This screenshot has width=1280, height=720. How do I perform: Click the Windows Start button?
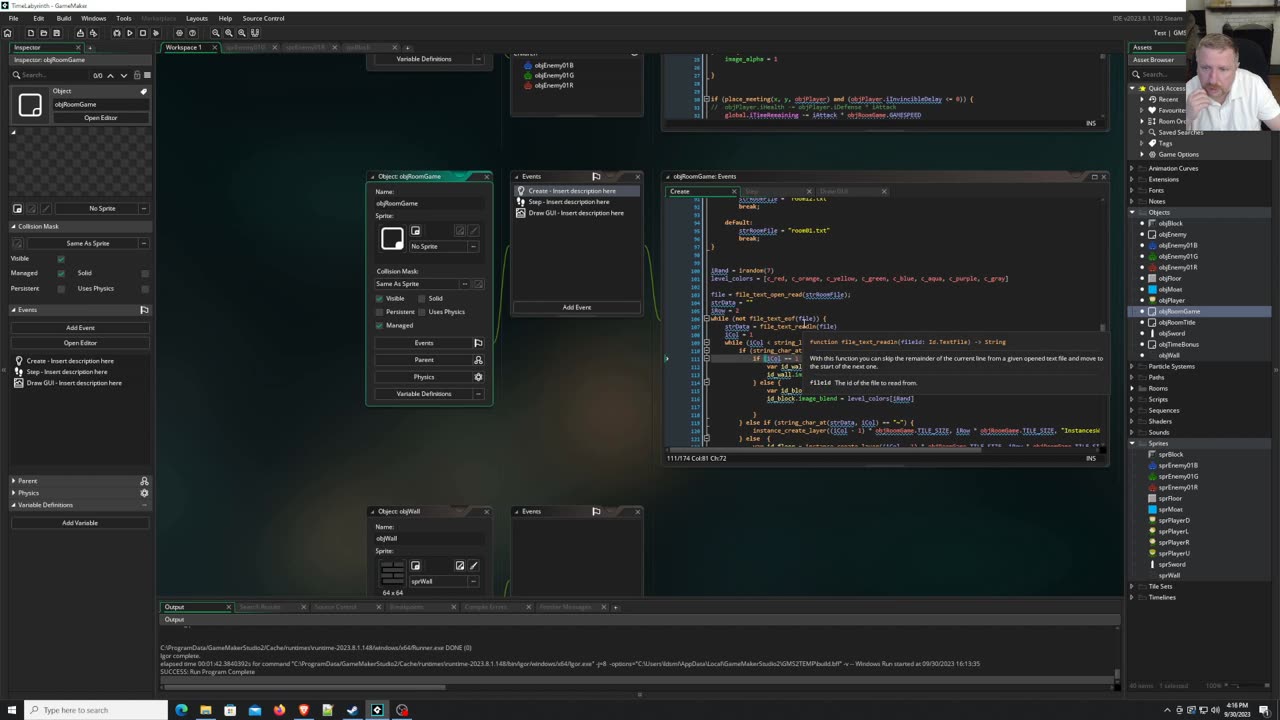pos(12,710)
